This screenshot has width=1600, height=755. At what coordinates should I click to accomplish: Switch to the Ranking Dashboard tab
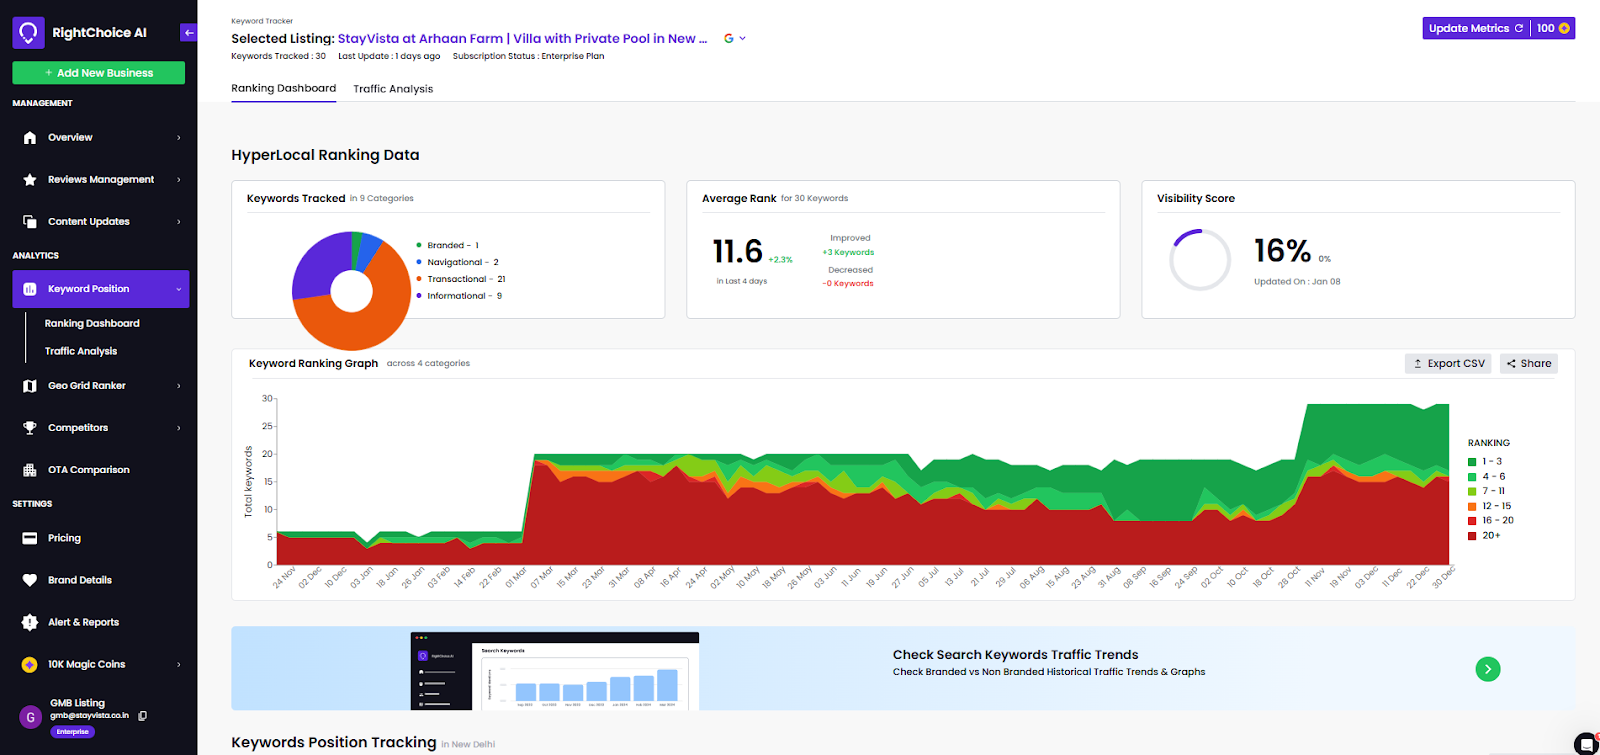point(284,88)
